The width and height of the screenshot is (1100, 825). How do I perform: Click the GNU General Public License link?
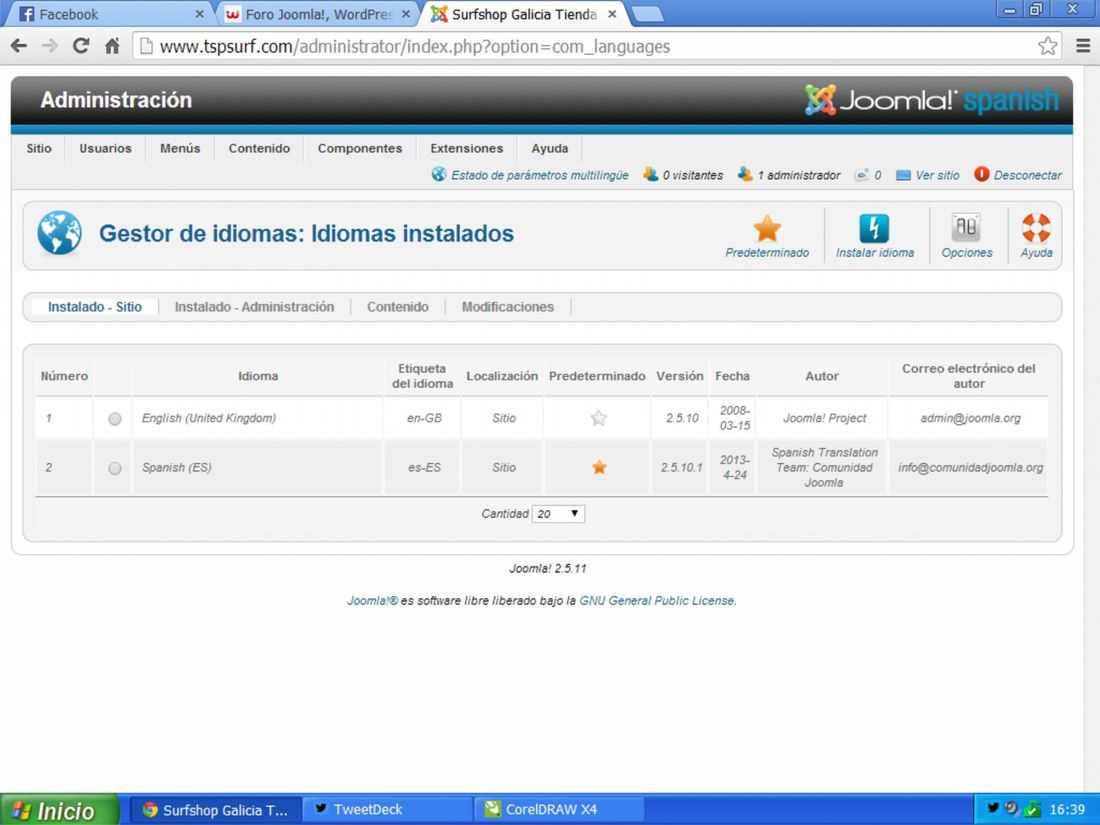coord(657,601)
